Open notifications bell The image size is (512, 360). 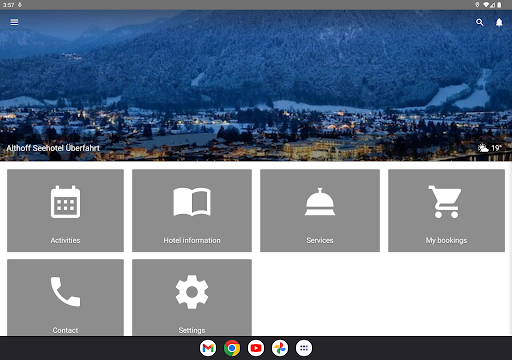tap(499, 22)
